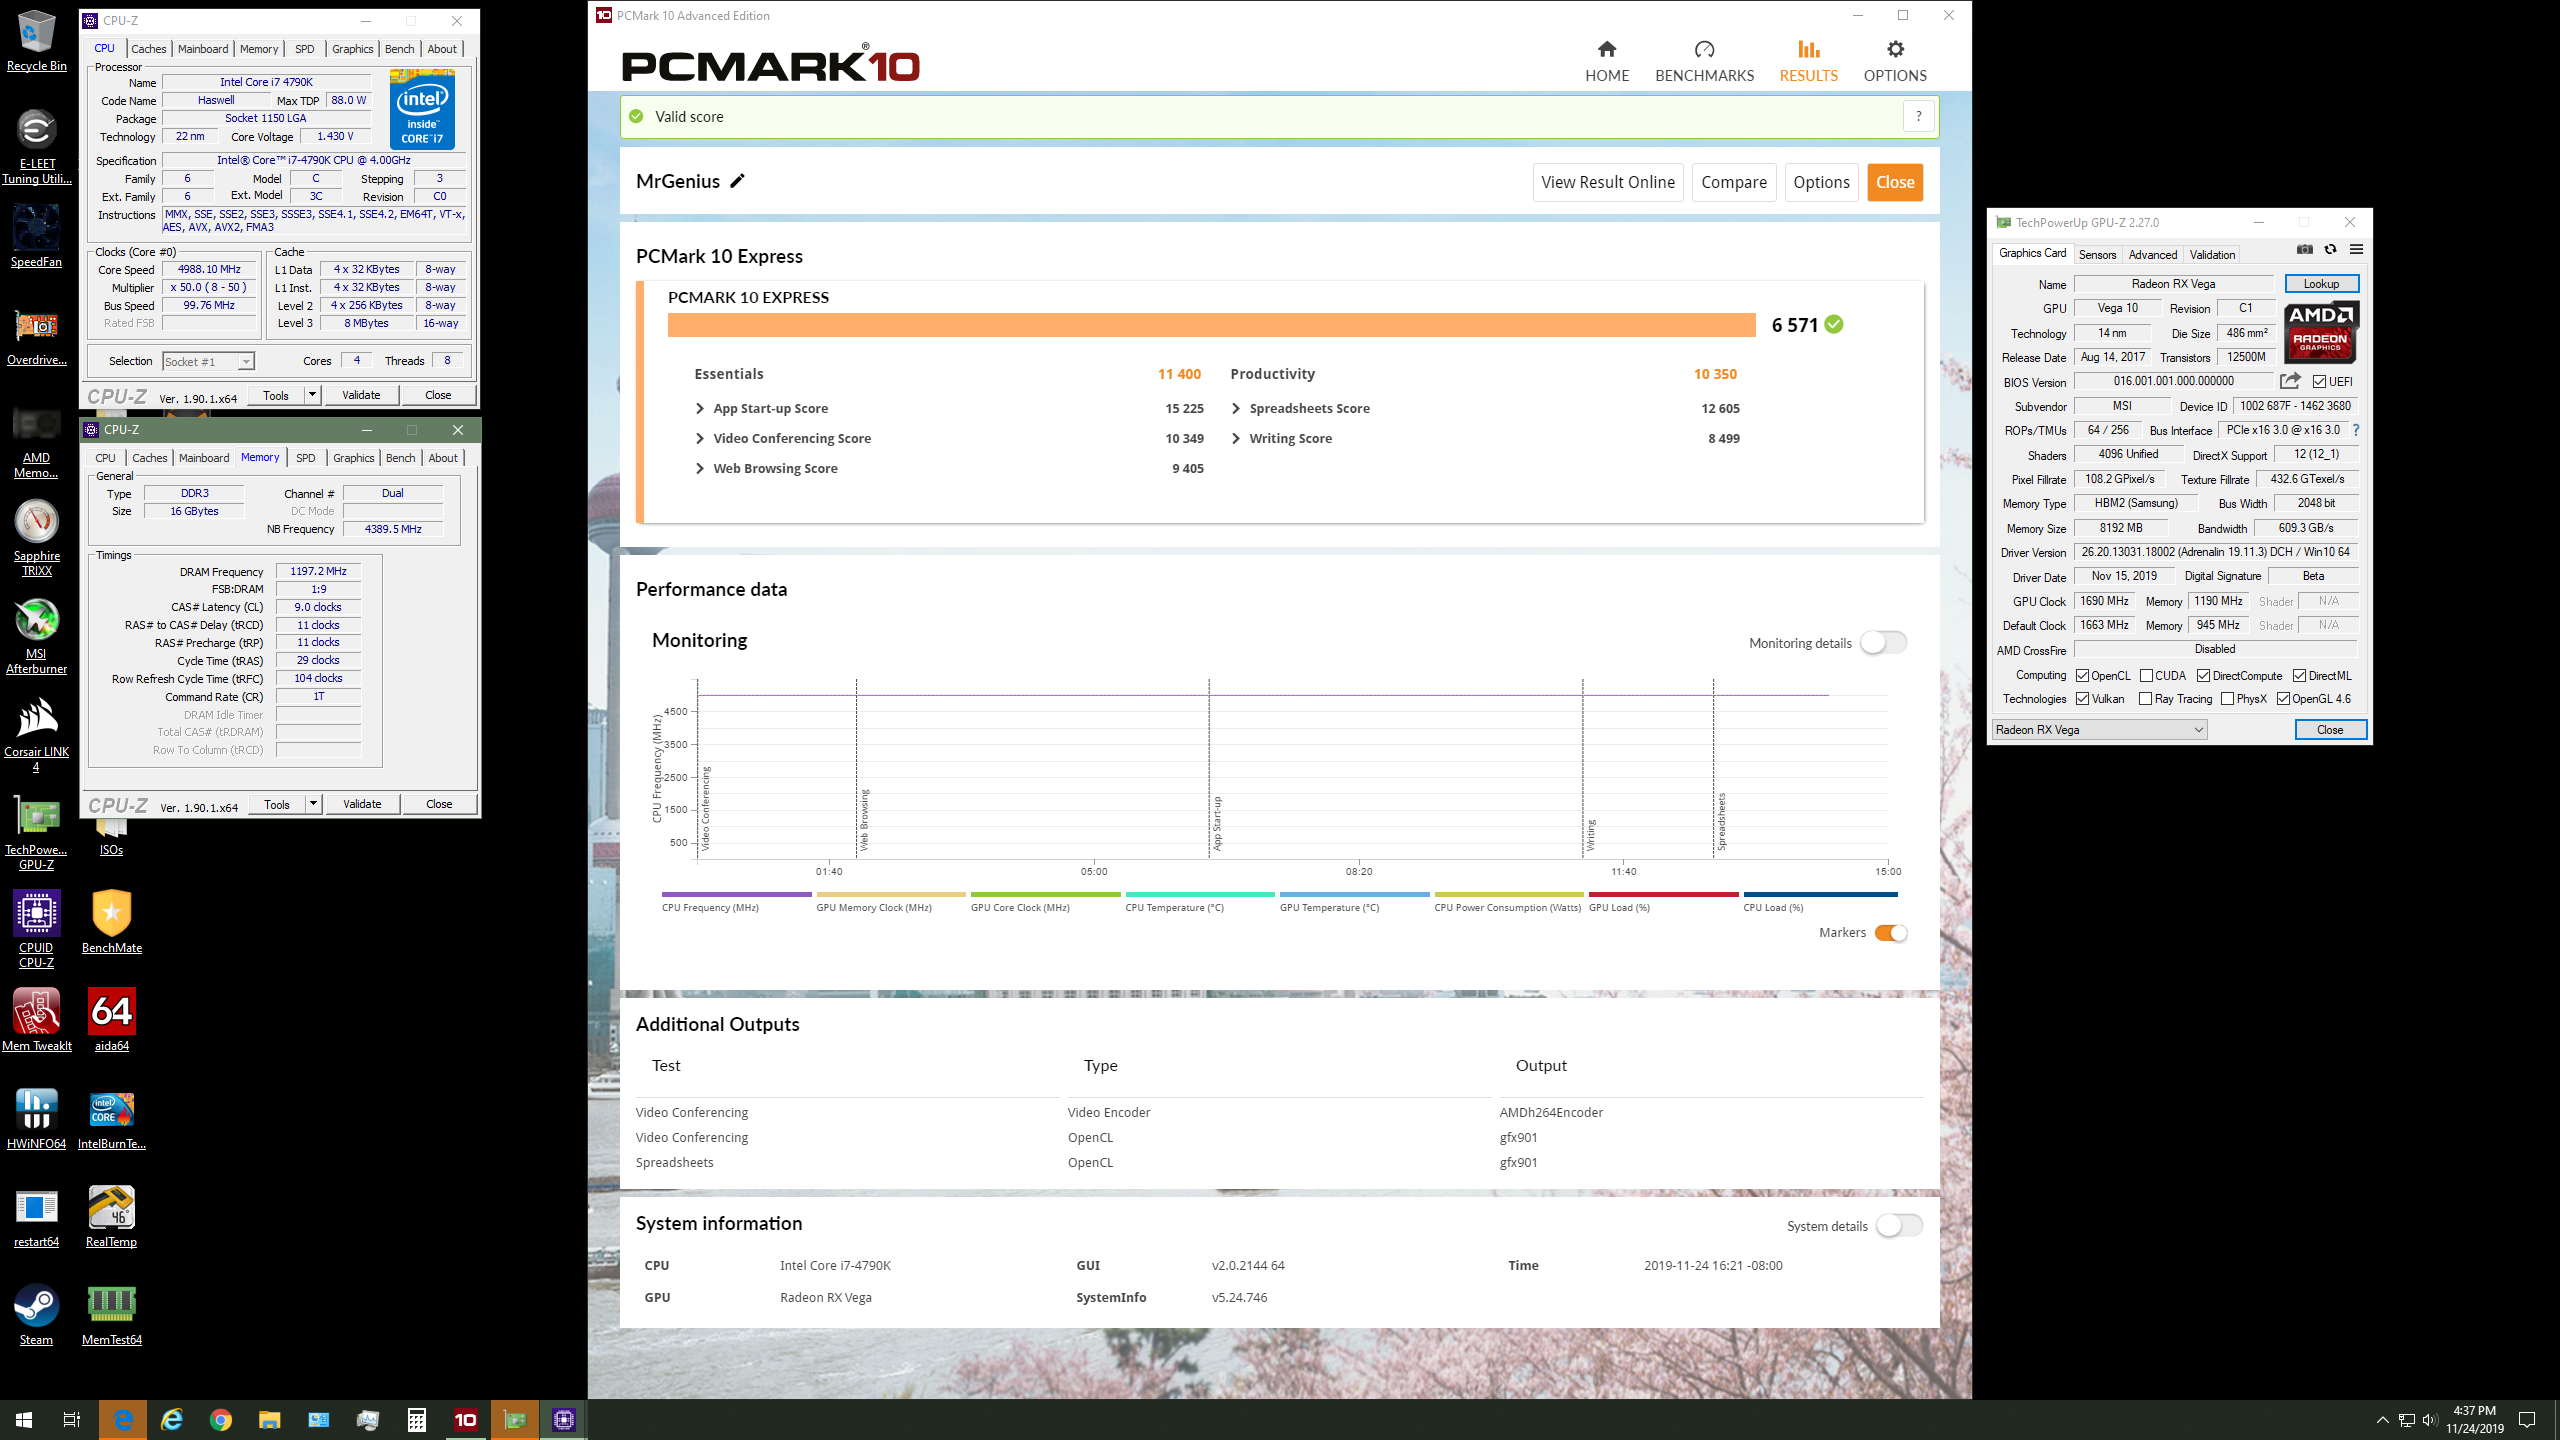Toggle the Vulkan checkbox in GPU-Z
The width and height of the screenshot is (2560, 1440).
[2082, 699]
